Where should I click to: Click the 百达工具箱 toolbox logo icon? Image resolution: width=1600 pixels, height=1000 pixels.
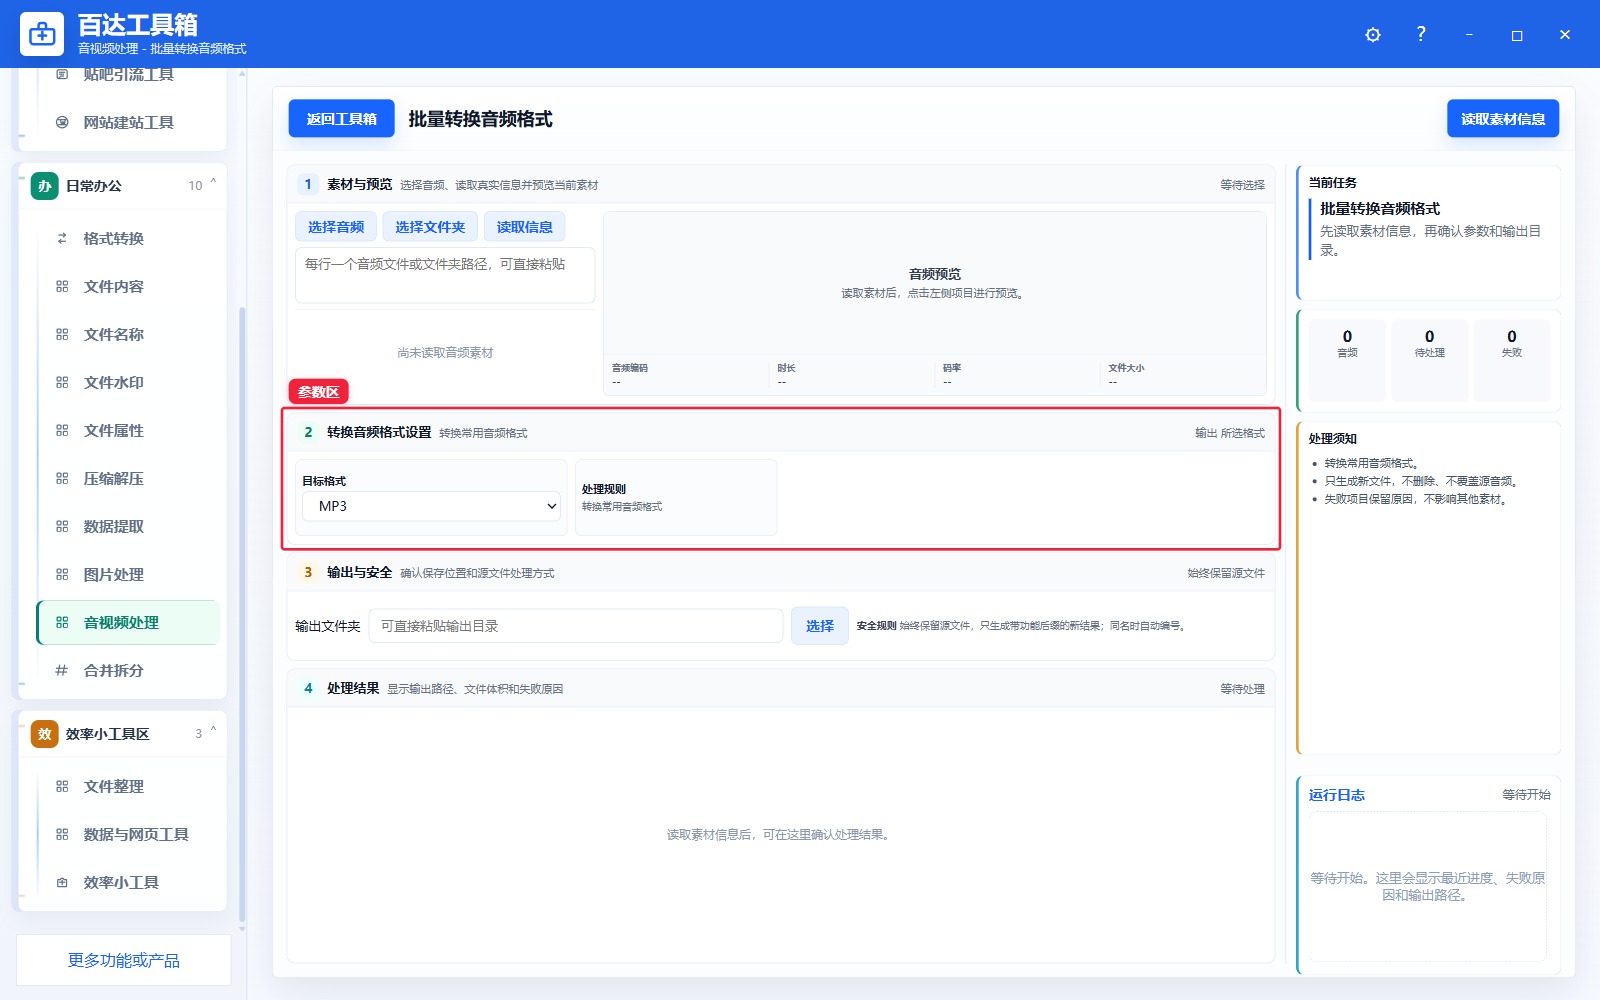coord(42,35)
